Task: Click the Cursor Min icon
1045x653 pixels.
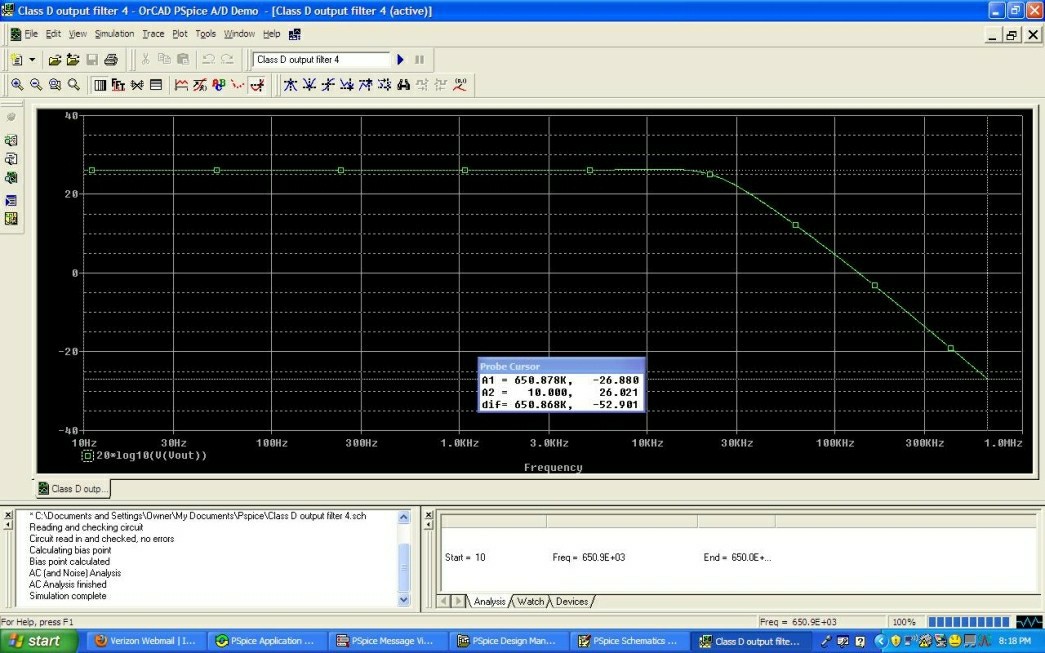Action: (x=347, y=85)
